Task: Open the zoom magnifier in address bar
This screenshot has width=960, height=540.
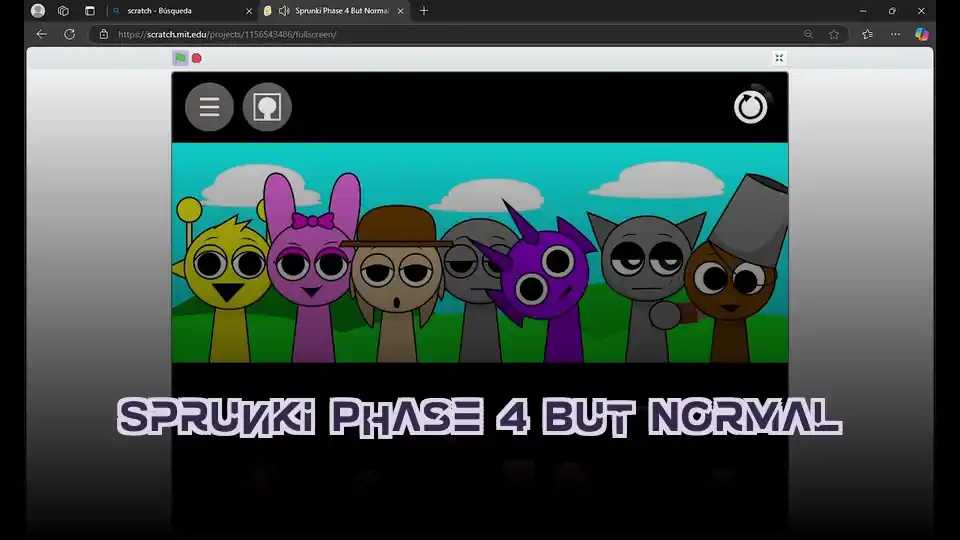Action: coord(808,34)
